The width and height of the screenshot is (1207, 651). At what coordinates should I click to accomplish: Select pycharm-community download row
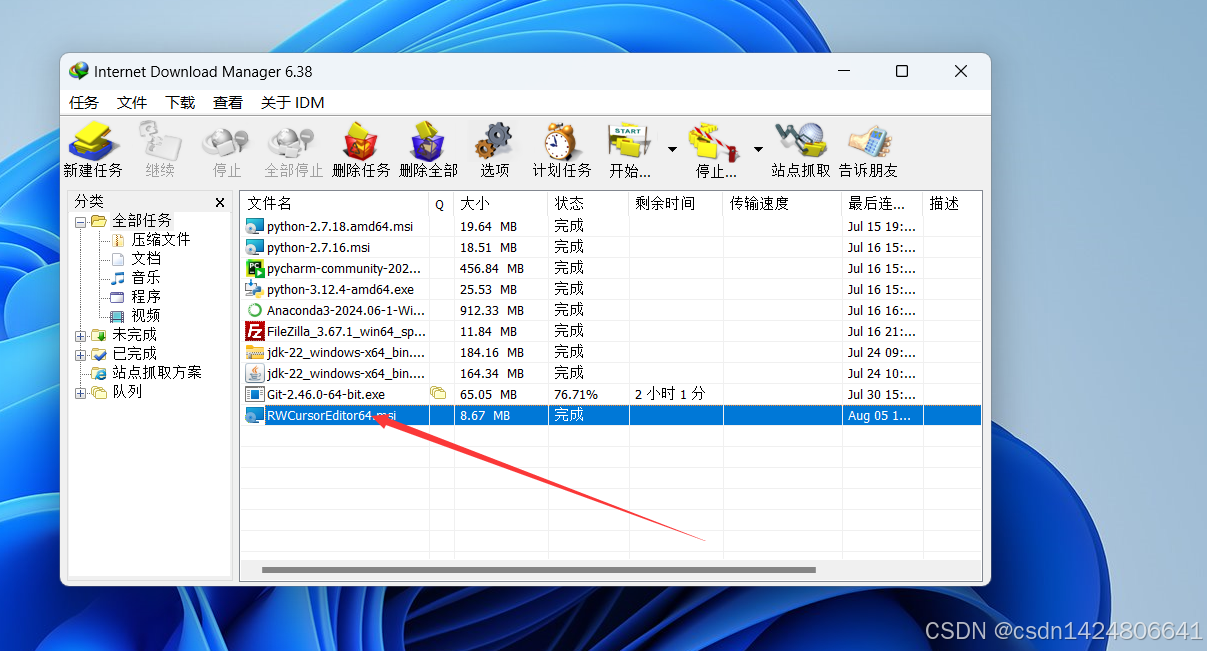611,268
